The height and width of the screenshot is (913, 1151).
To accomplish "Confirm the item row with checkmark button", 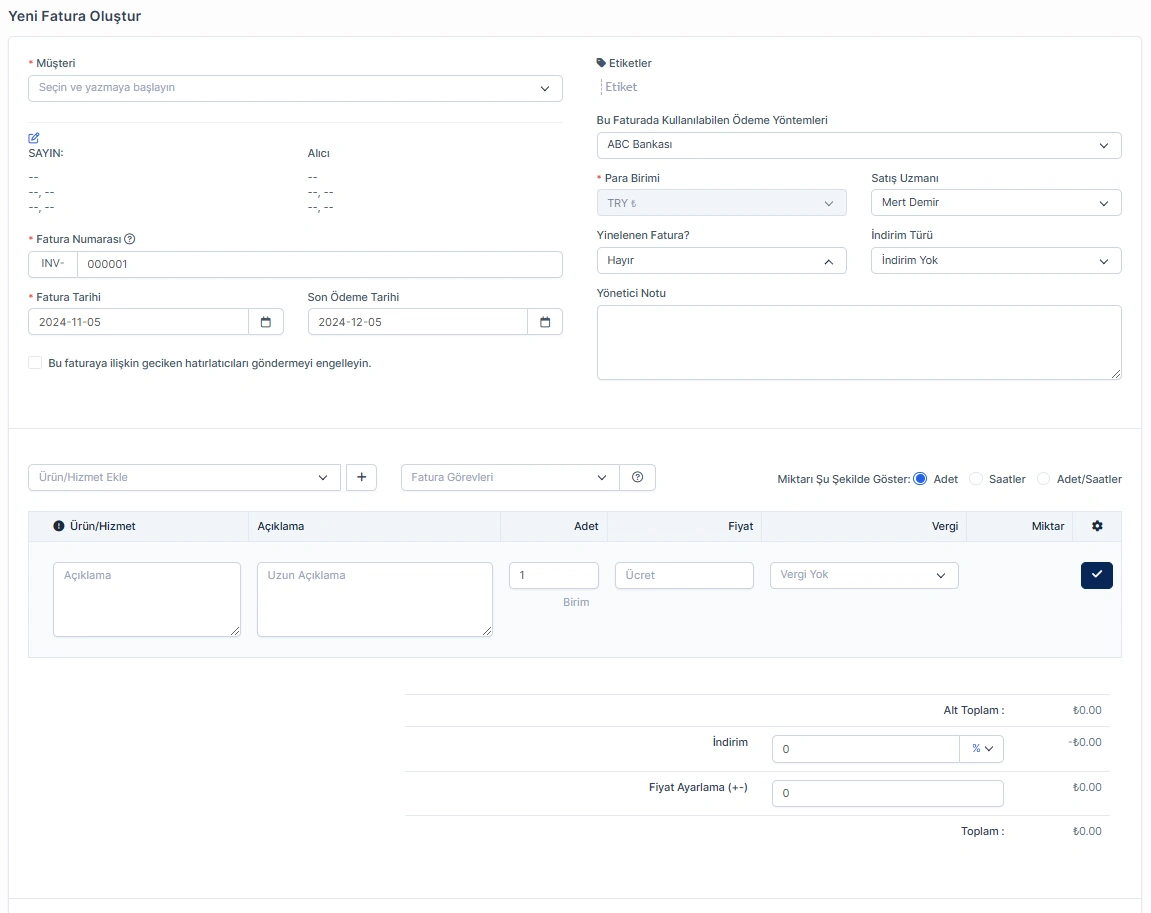I will 1097,575.
